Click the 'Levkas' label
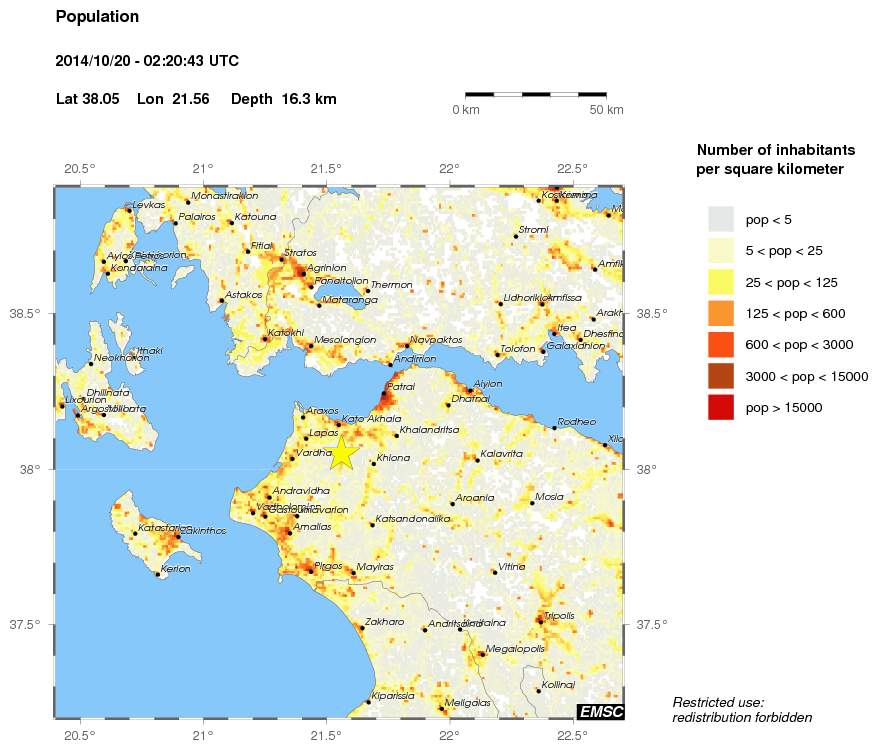The image size is (878, 750). (149, 205)
